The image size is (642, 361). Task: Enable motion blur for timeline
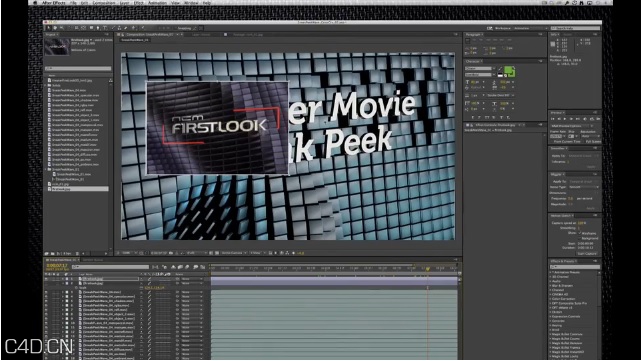click(x=187, y=267)
